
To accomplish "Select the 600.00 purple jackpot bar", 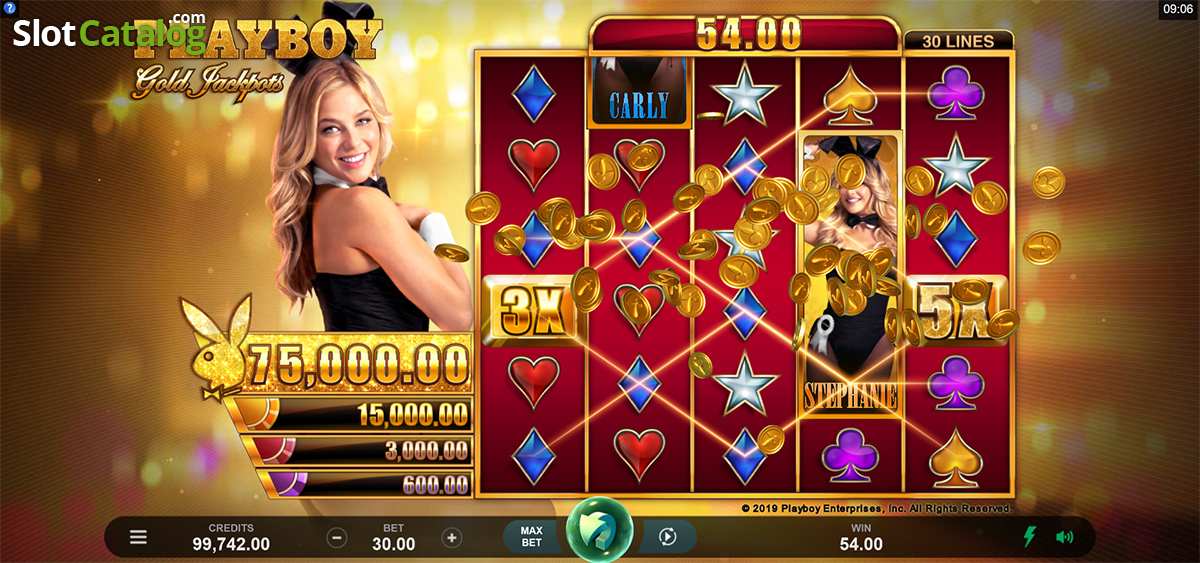I will 364,484.
